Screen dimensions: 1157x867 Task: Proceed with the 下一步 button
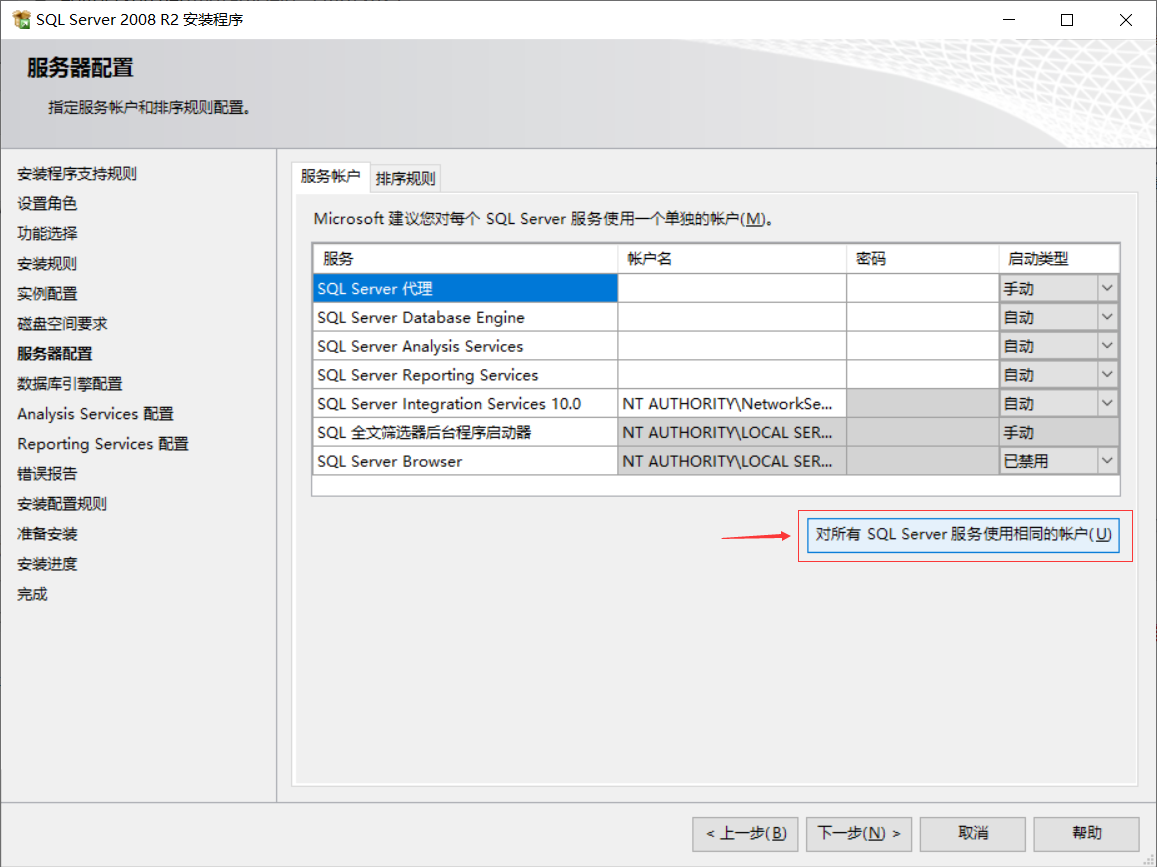click(x=859, y=834)
